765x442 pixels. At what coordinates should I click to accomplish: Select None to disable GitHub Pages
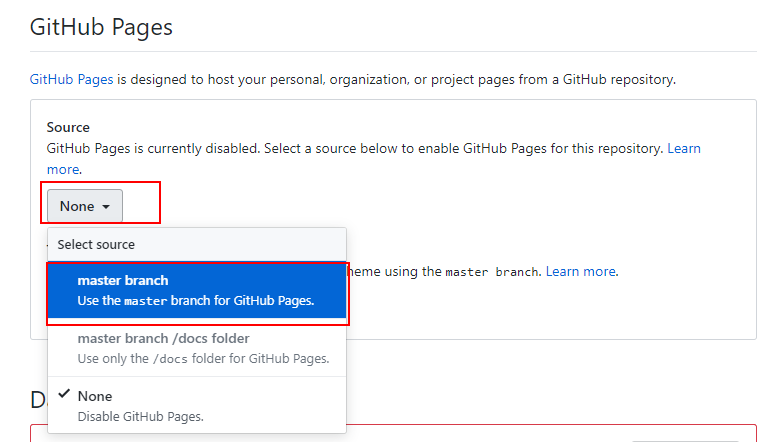click(197, 405)
